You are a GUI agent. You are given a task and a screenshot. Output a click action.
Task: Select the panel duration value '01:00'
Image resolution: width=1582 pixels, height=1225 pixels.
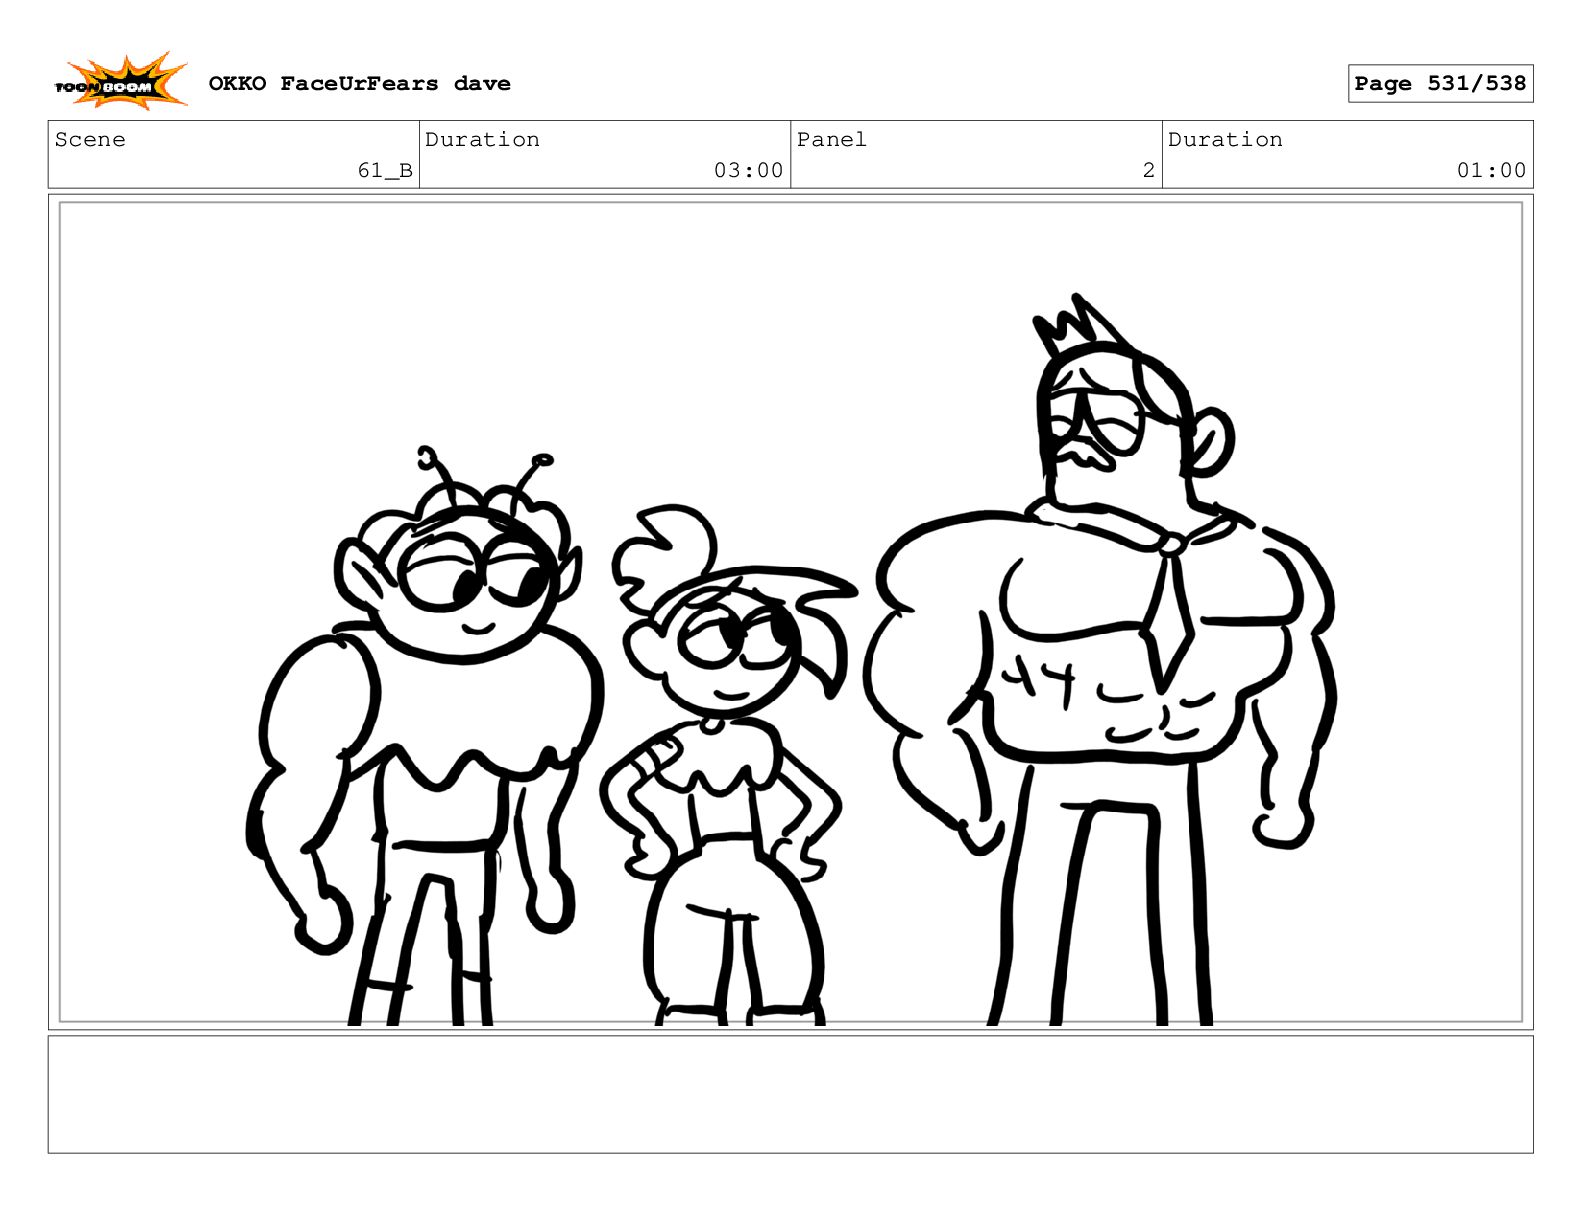click(1491, 171)
